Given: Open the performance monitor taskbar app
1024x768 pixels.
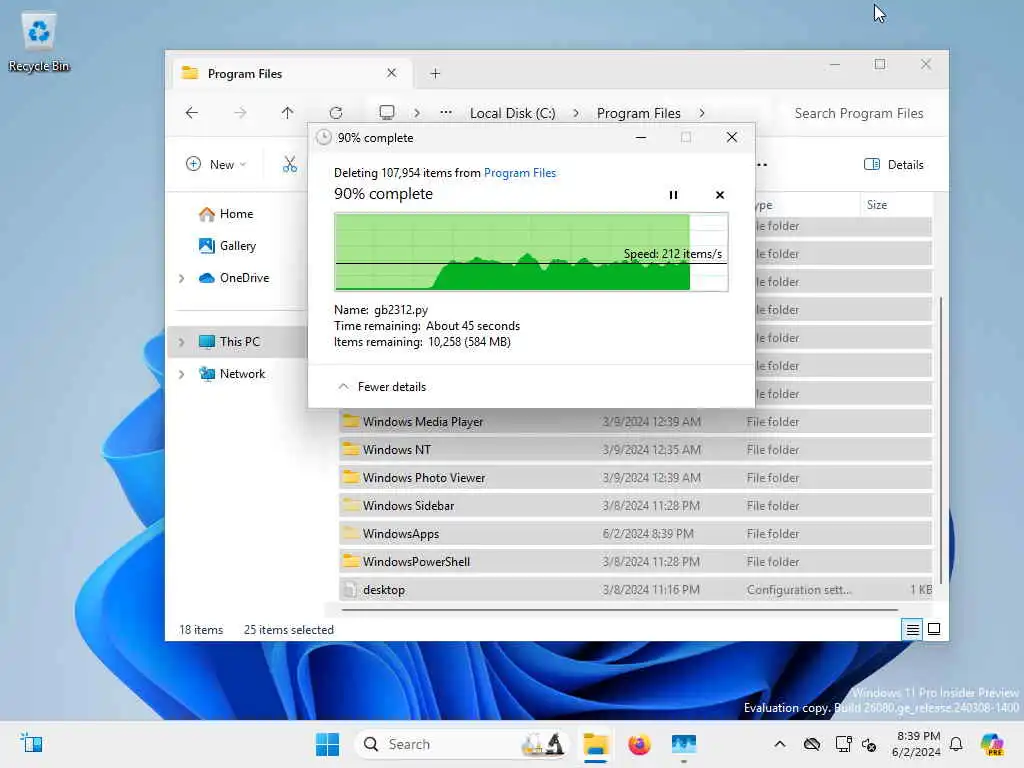Looking at the screenshot, I should (684, 744).
